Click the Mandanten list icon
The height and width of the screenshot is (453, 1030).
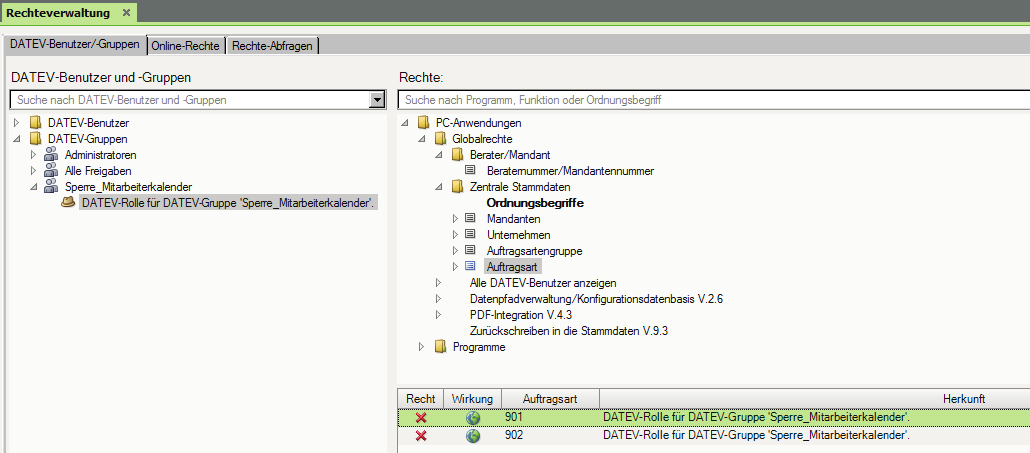(471, 219)
